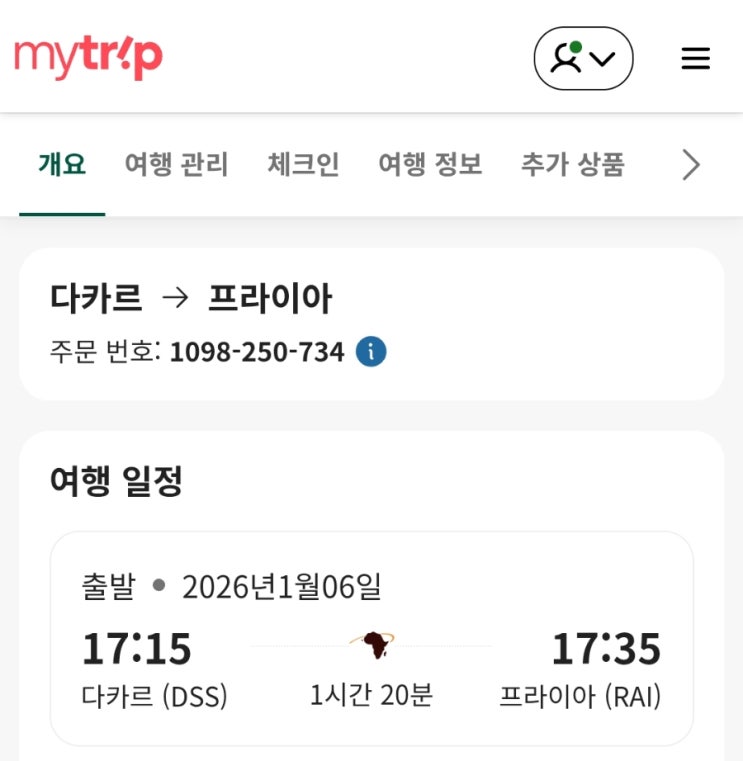Image resolution: width=743 pixels, height=761 pixels.
Task: Click the 17:35 arrival time
Action: pos(606,648)
